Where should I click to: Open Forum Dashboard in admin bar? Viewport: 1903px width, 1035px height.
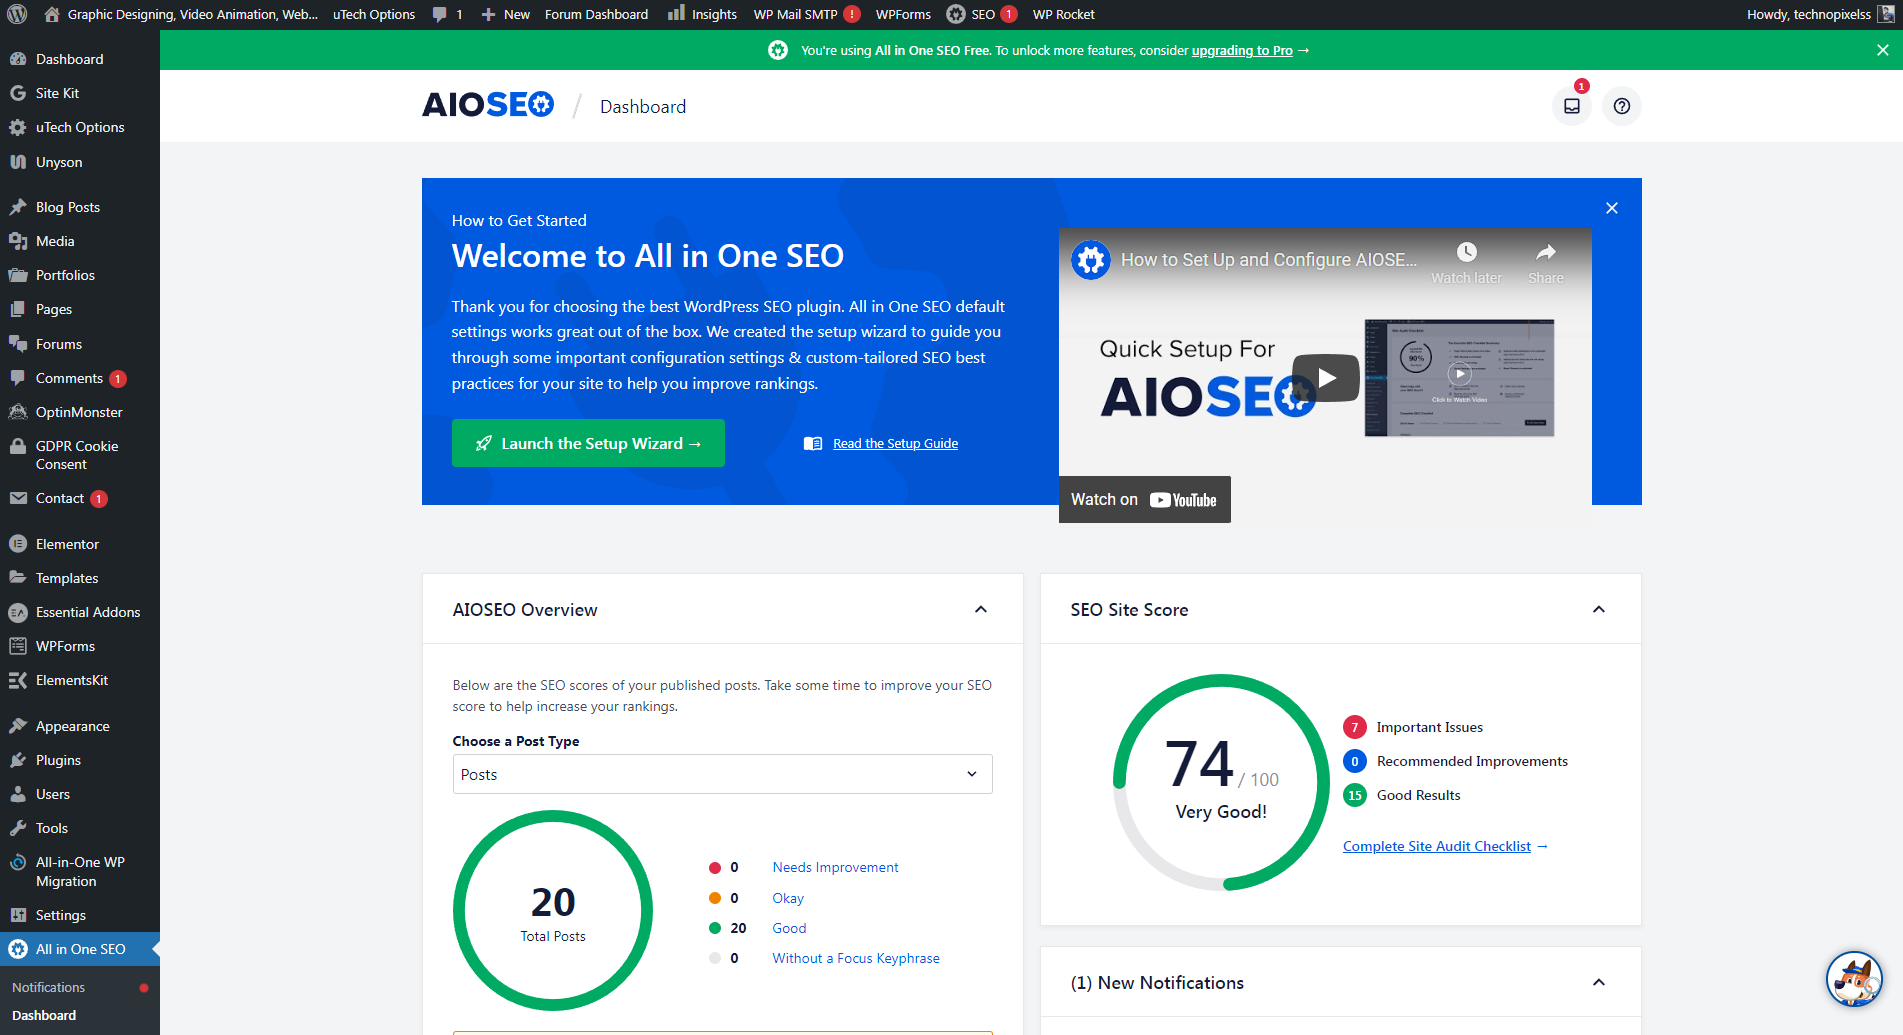(596, 14)
